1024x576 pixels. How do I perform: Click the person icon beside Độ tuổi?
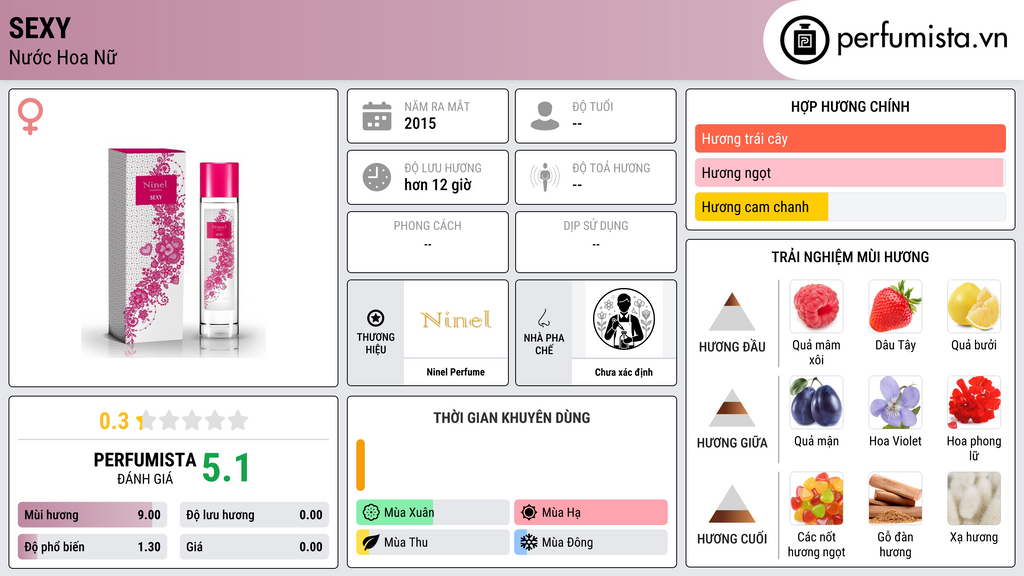[x=545, y=116]
